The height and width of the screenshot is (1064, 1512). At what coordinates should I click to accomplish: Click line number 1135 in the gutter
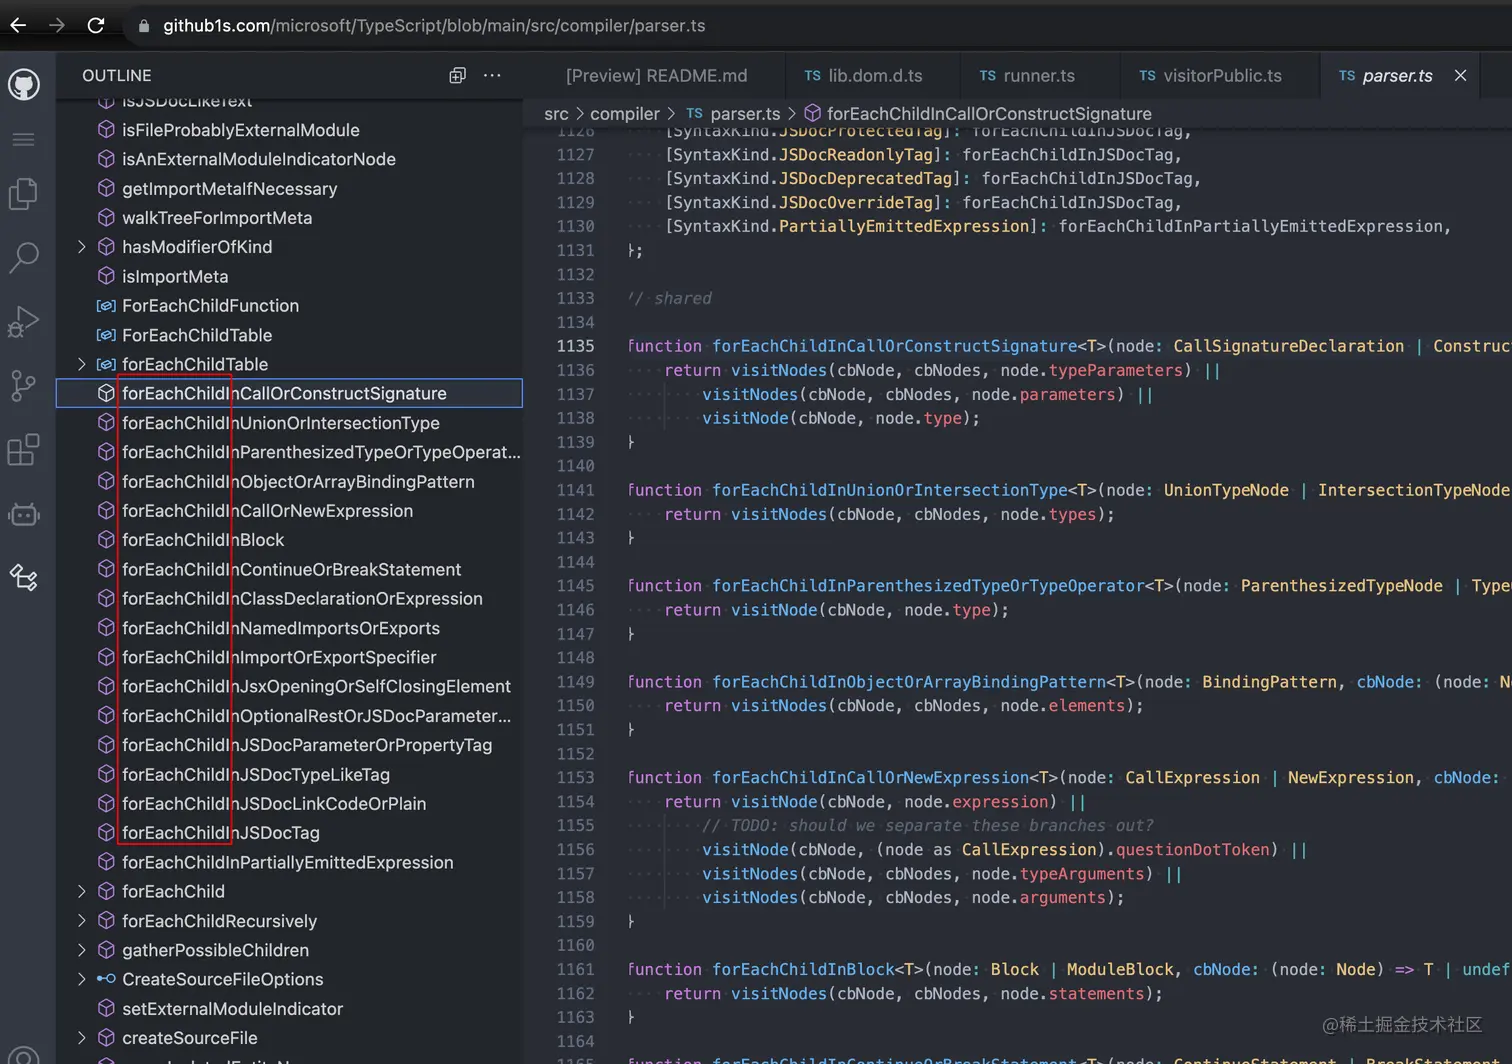pos(575,346)
